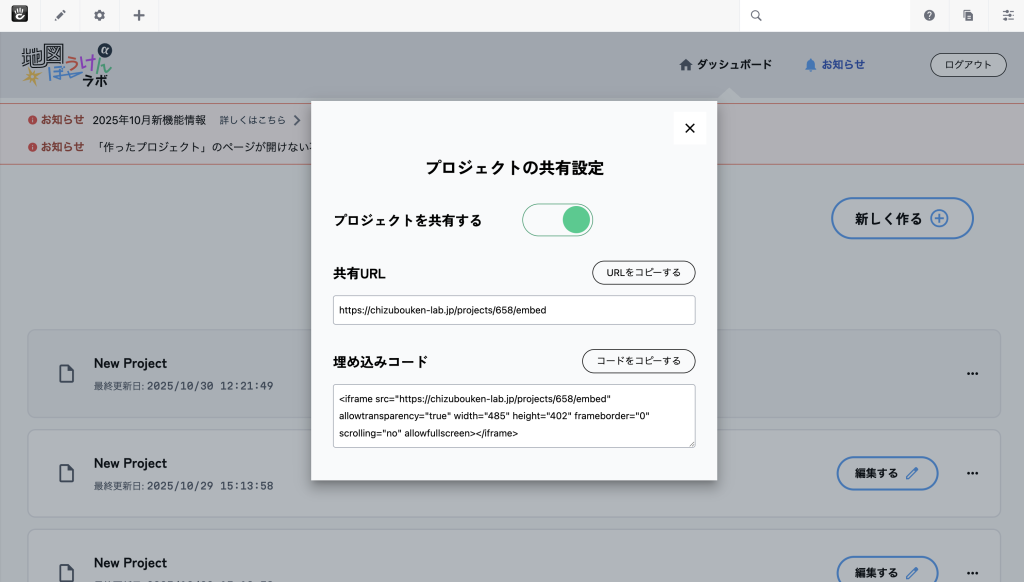Click the ログアウト button
Image resolution: width=1024 pixels, height=582 pixels.
click(968, 65)
